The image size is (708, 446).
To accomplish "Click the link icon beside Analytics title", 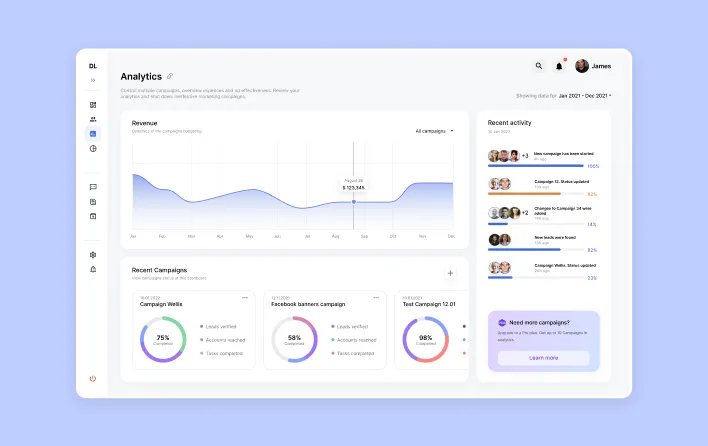I will point(170,76).
